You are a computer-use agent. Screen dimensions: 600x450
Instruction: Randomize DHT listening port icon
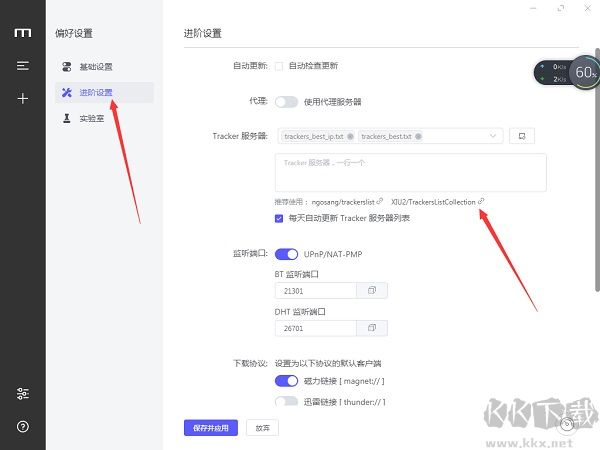coord(372,328)
